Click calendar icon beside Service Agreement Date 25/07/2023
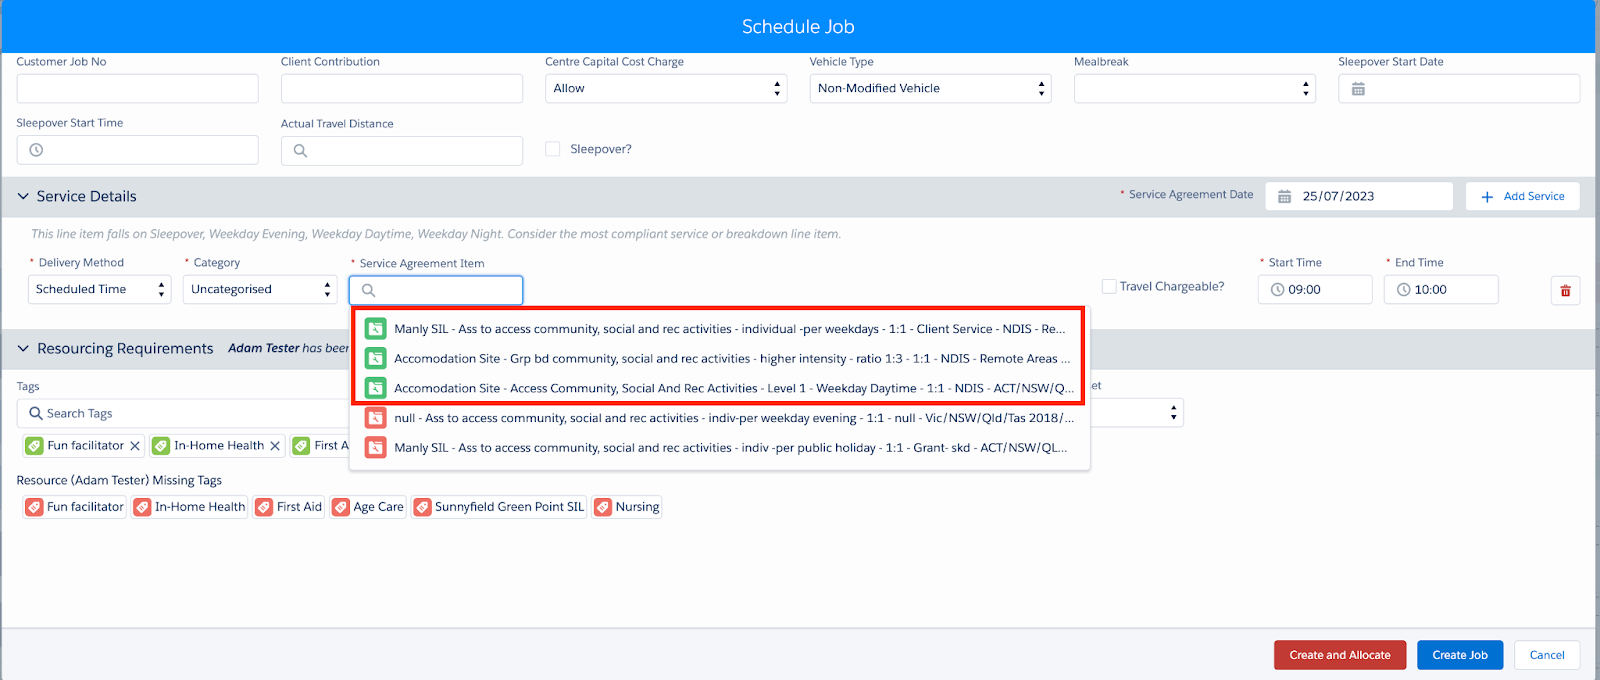This screenshot has width=1600, height=680. pos(1285,197)
